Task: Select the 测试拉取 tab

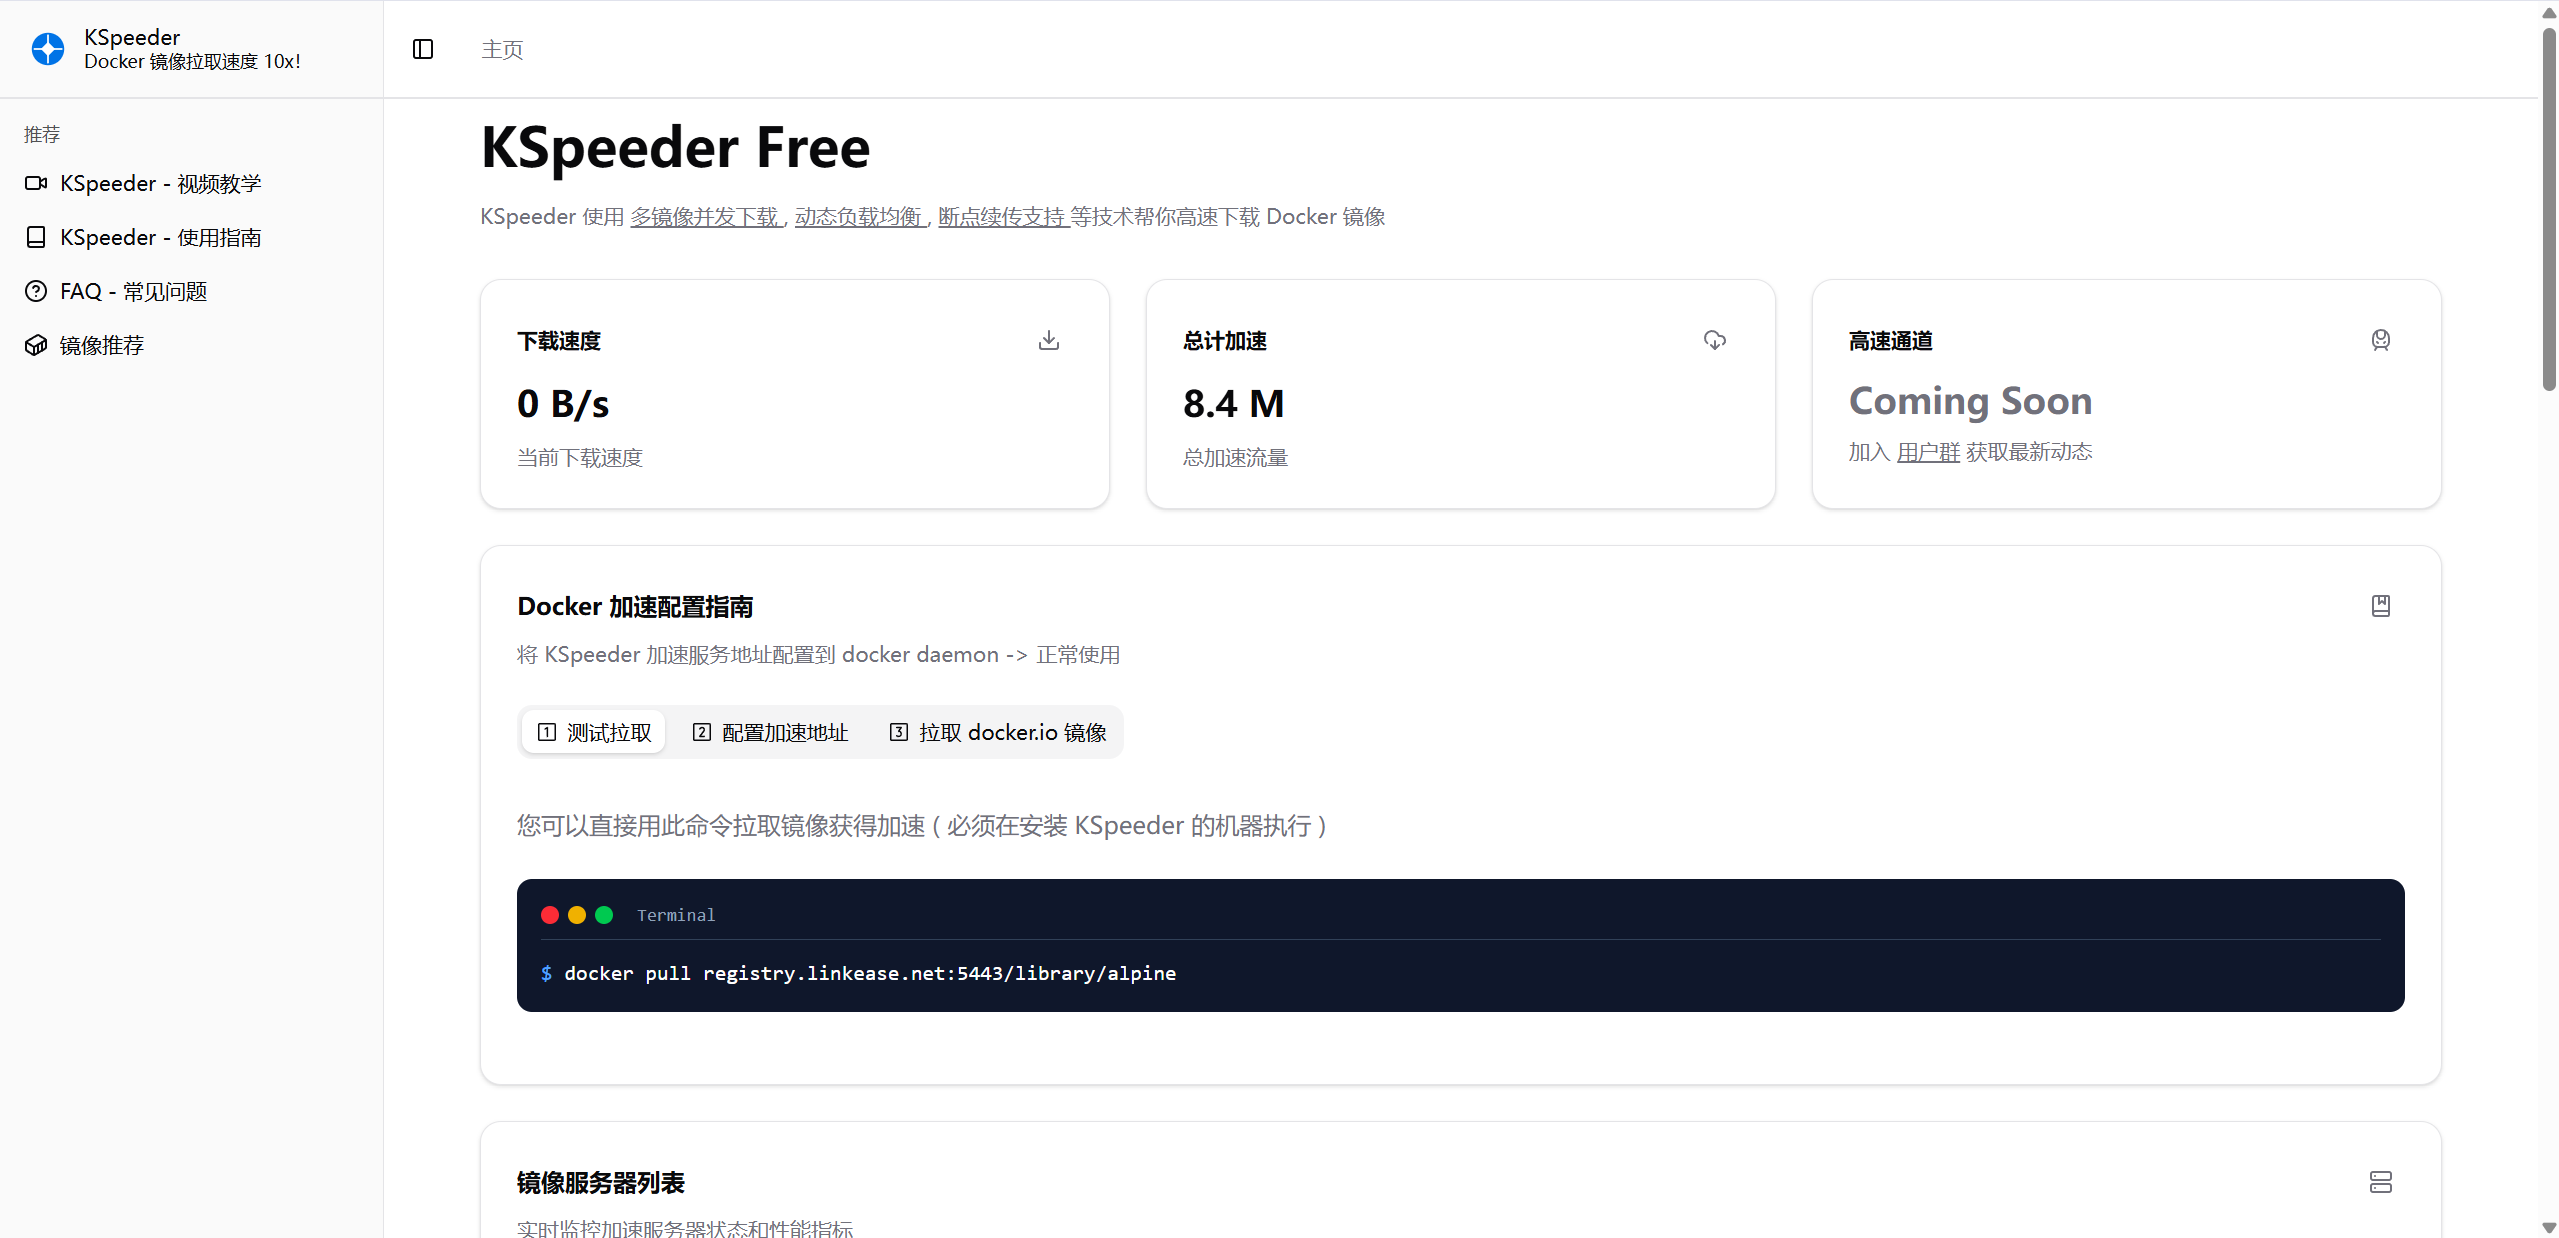Action: pos(594,733)
